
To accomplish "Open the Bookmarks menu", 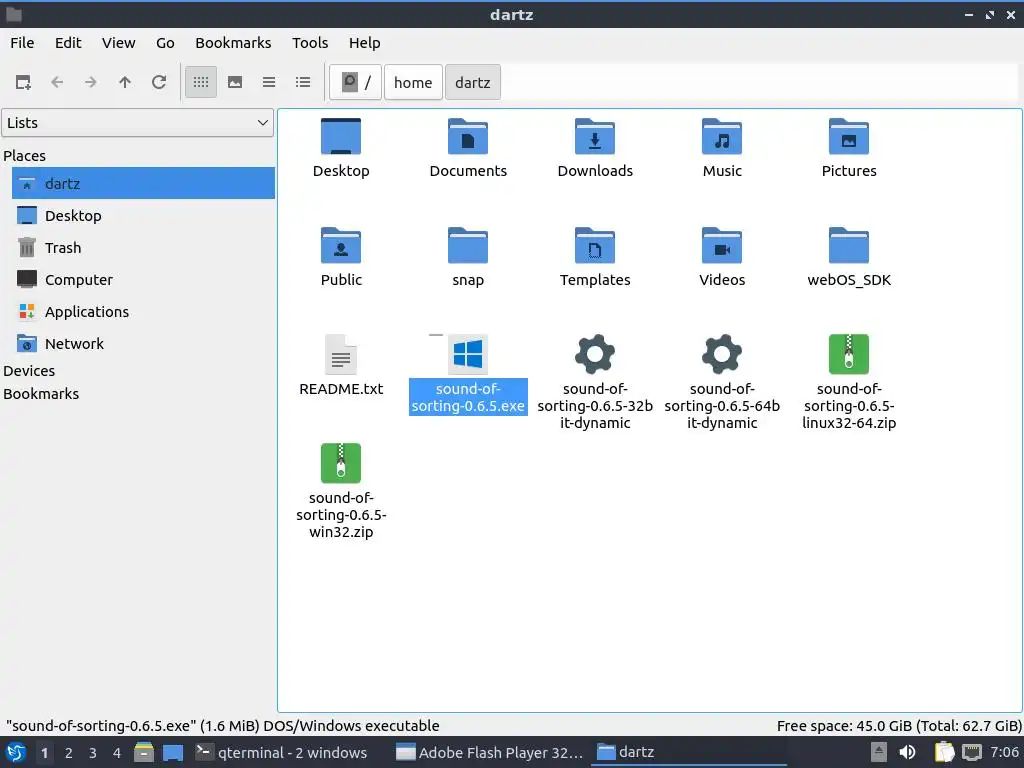I will [233, 43].
